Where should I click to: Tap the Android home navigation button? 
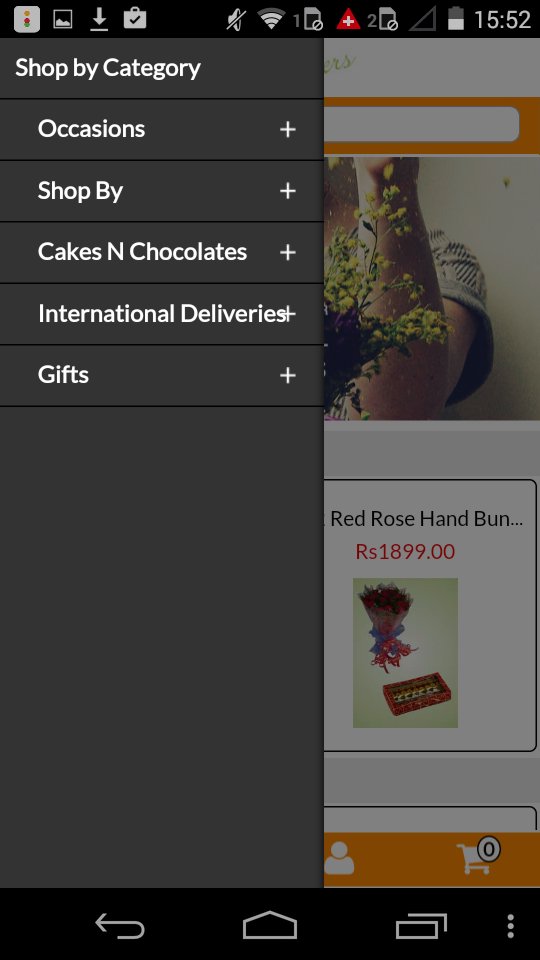270,926
